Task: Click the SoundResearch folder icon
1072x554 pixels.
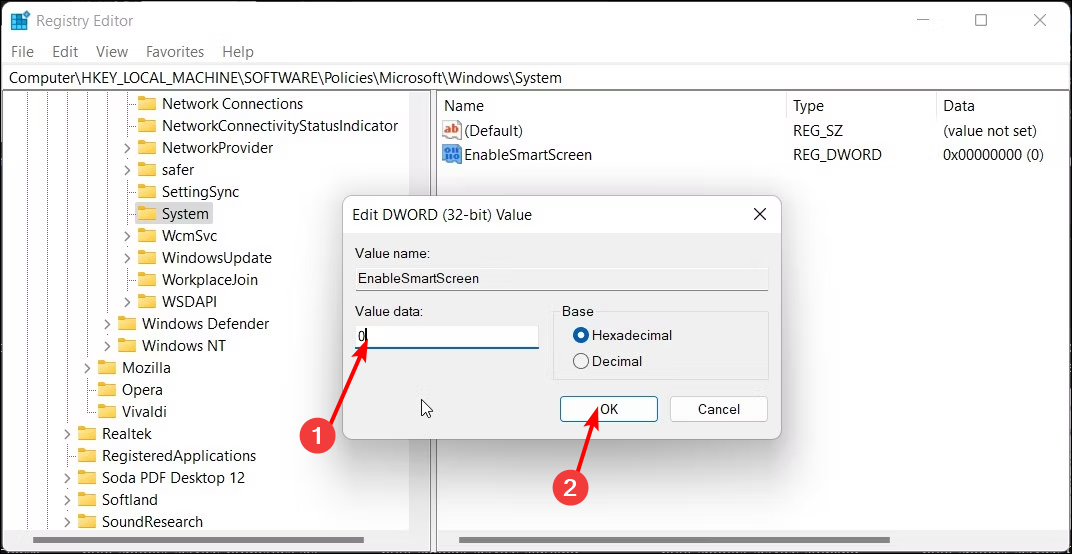Action: pyautogui.click(x=87, y=521)
